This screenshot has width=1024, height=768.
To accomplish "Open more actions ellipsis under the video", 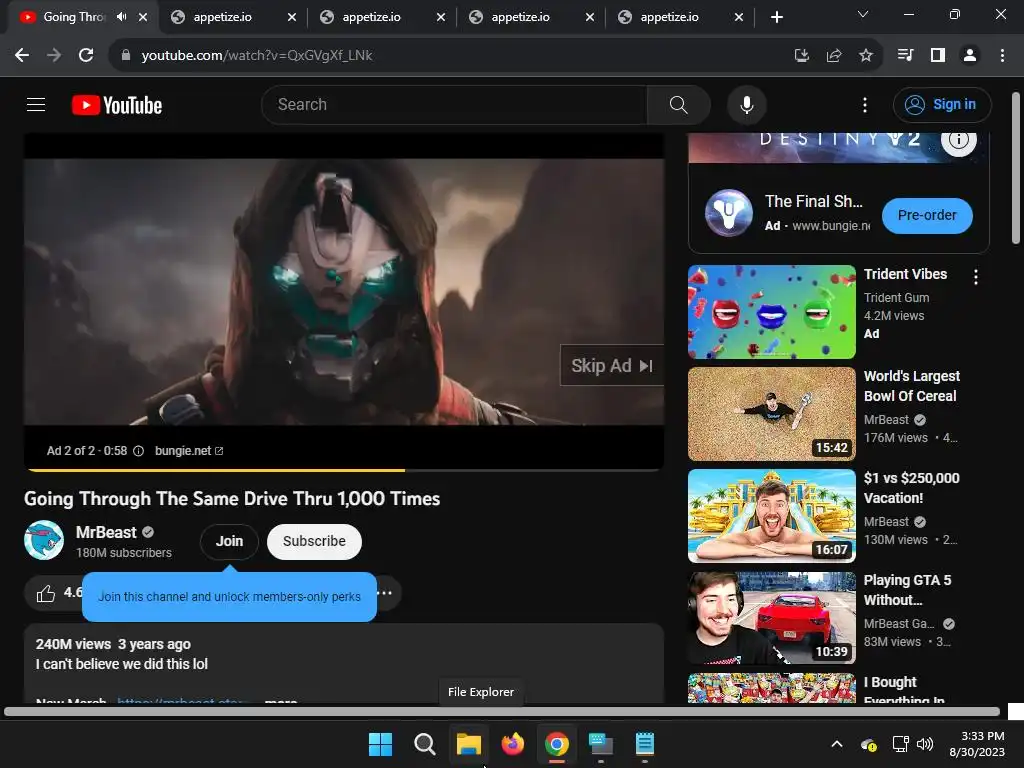I will click(x=385, y=593).
